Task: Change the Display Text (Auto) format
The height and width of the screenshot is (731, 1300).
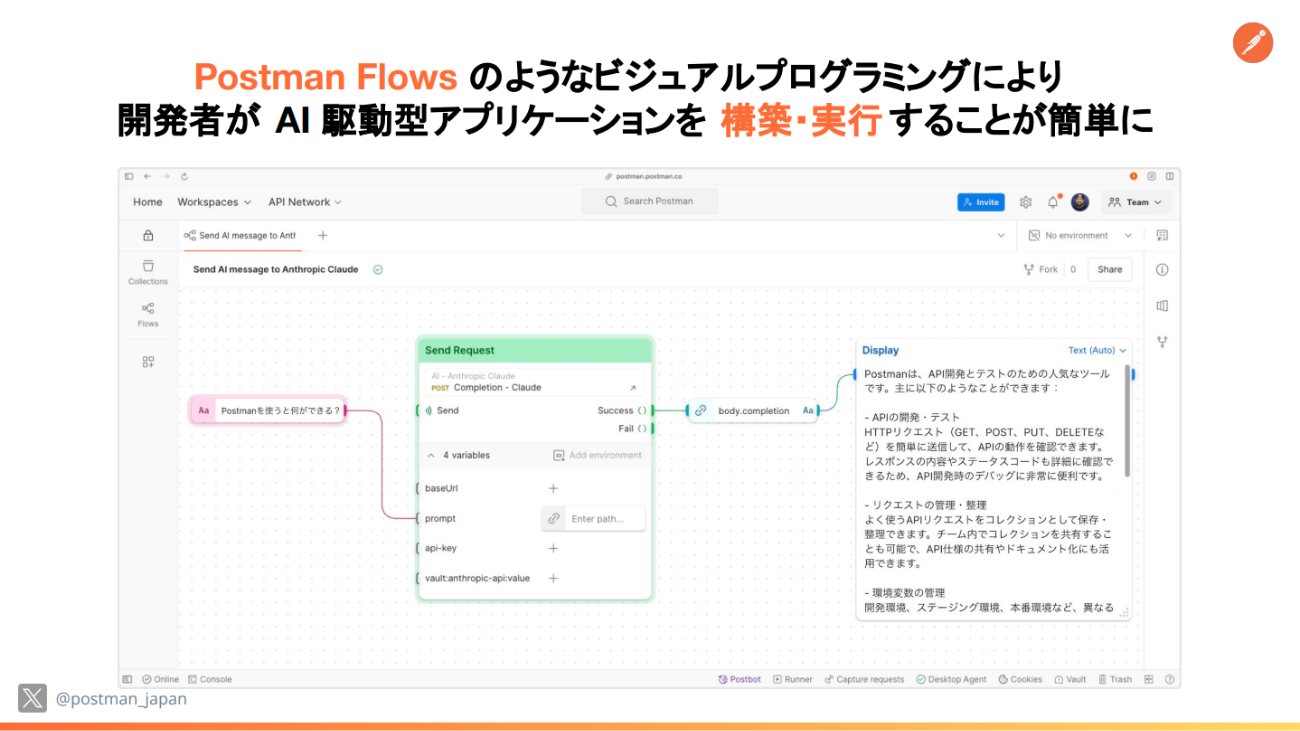Action: pyautogui.click(x=1096, y=350)
